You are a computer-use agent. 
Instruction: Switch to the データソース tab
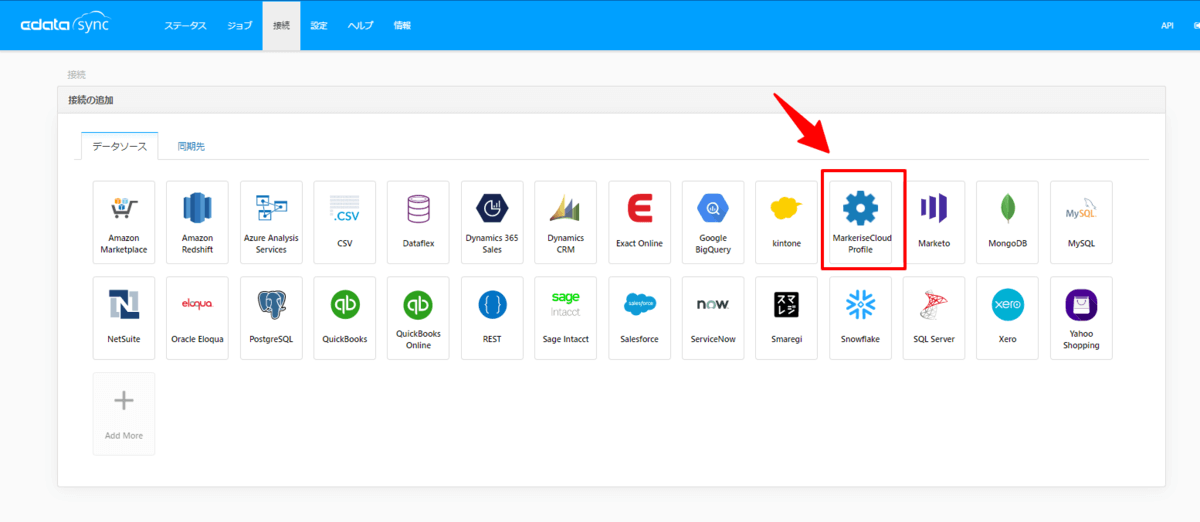pos(119,146)
